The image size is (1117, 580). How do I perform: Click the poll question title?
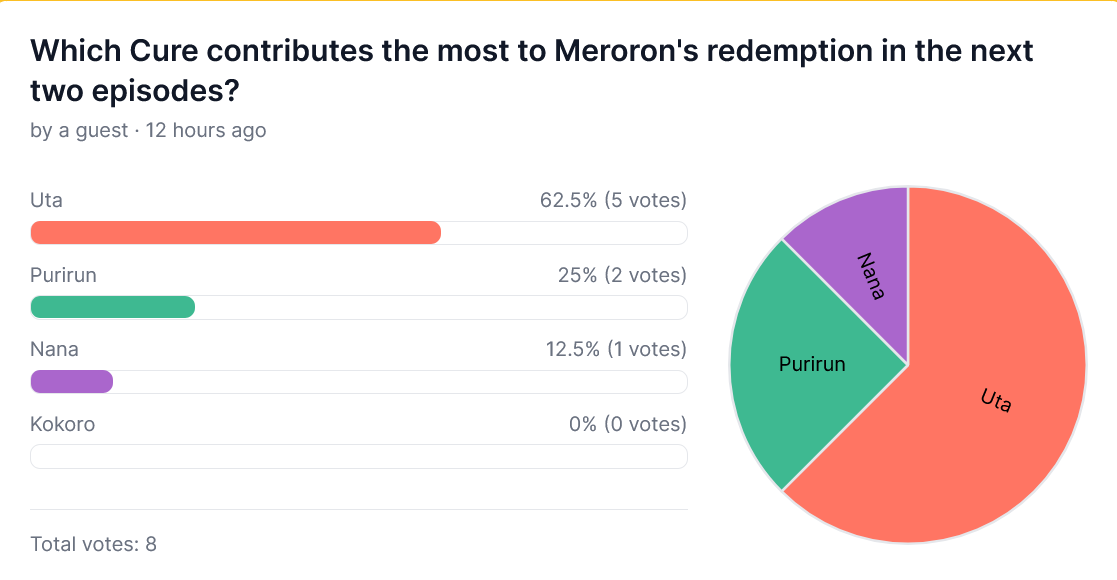pyautogui.click(x=531, y=70)
